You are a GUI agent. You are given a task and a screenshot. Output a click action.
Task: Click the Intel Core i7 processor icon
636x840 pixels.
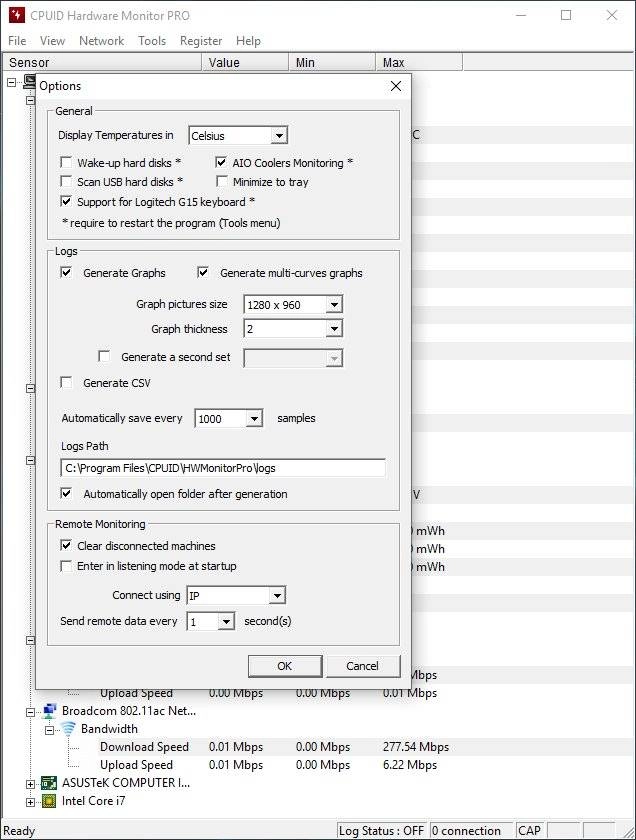coord(49,801)
